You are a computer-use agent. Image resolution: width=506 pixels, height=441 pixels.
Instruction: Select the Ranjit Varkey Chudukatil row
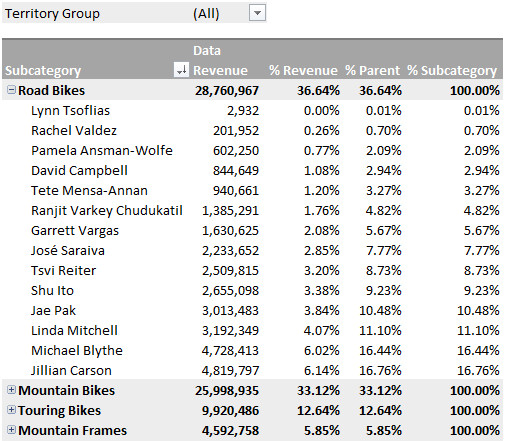tap(252, 210)
